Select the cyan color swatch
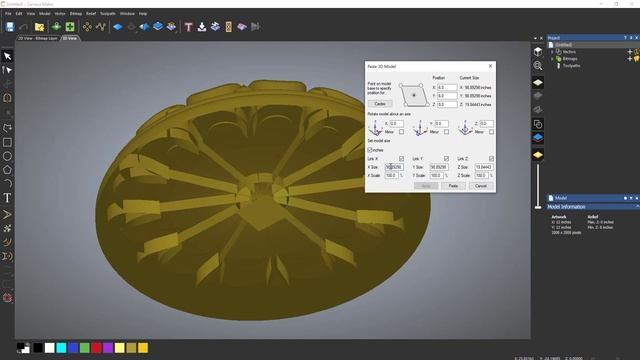Screen dimensions: 640x360 [61, 348]
